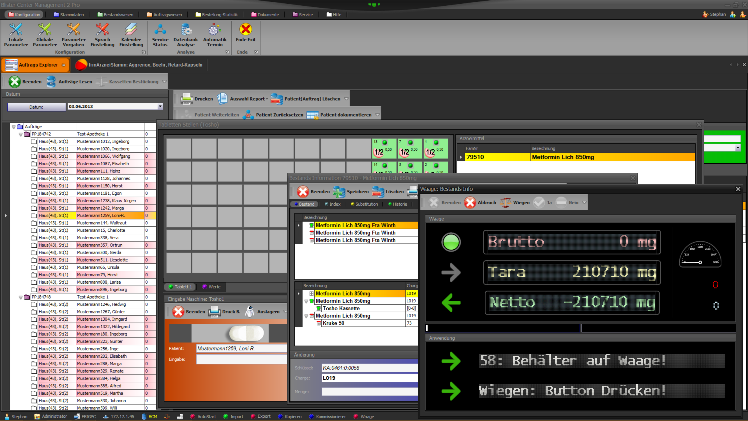
Task: Click the tablet image thumbnail
Action: point(246,333)
